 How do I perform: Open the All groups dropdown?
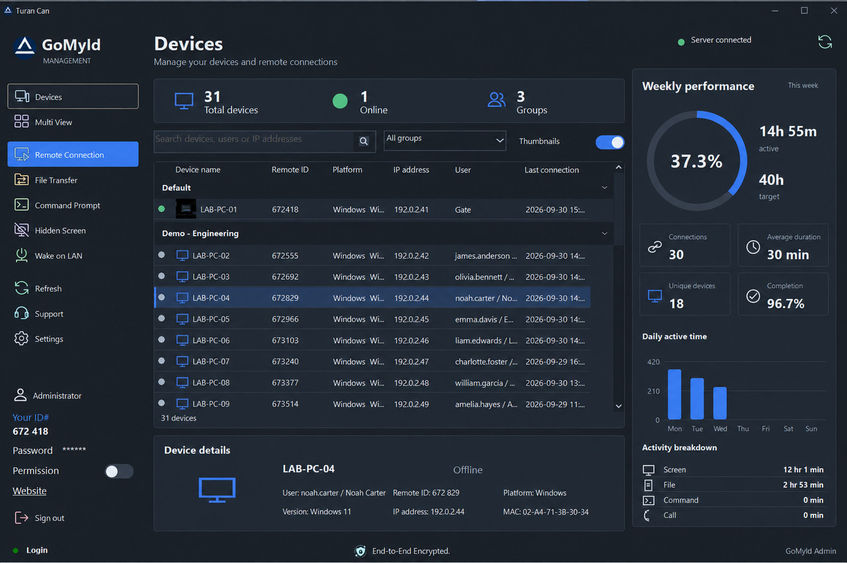[x=445, y=140]
